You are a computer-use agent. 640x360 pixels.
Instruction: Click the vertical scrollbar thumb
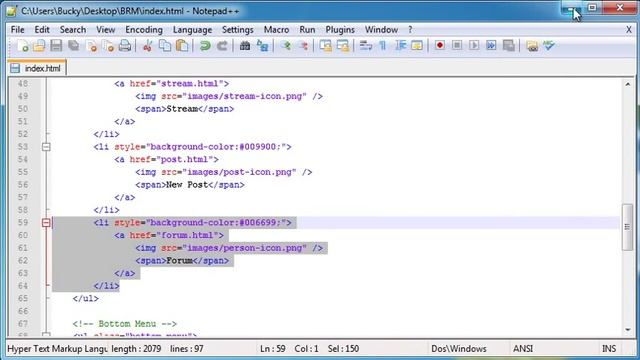tap(627, 227)
